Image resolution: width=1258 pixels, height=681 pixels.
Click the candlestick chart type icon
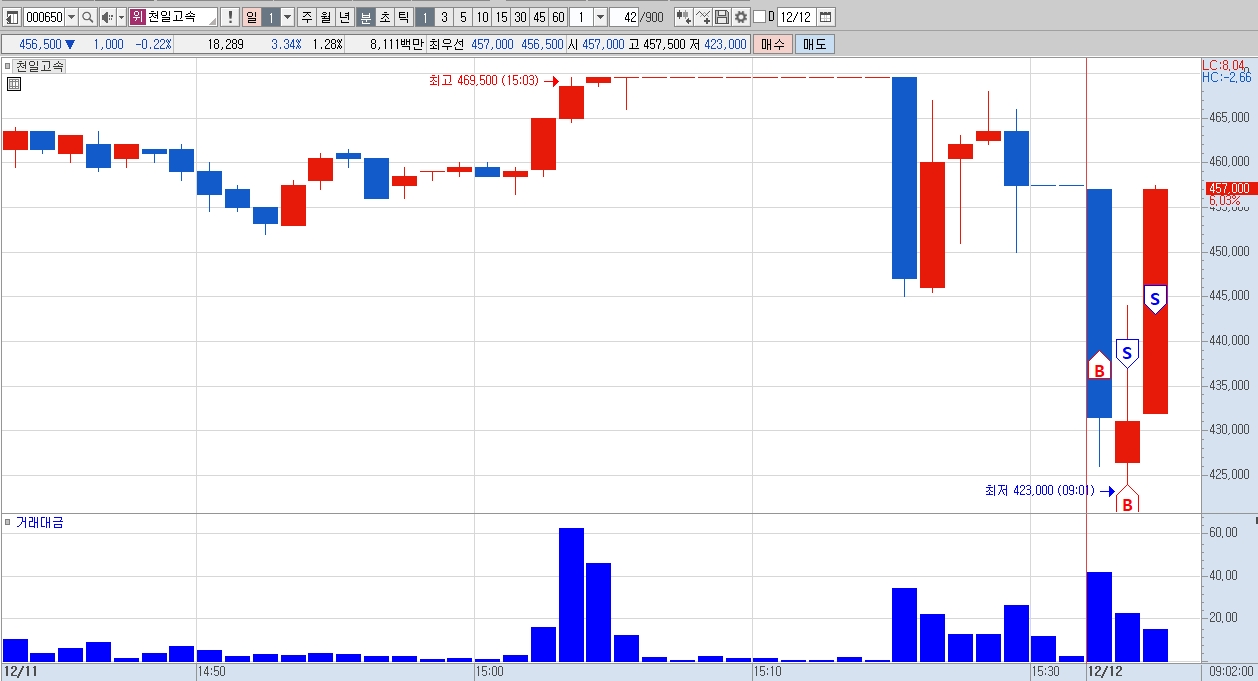click(x=683, y=17)
